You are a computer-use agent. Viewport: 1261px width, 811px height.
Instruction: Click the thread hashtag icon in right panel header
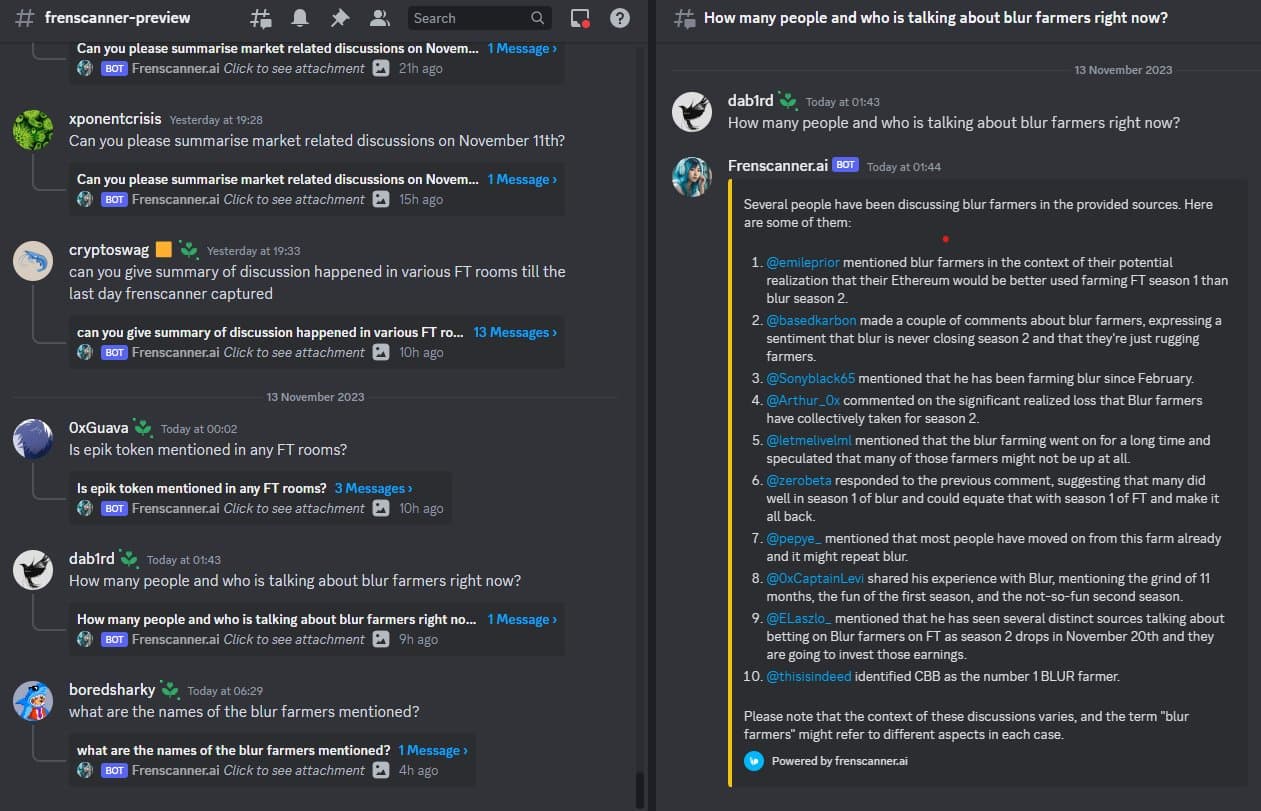pos(685,18)
